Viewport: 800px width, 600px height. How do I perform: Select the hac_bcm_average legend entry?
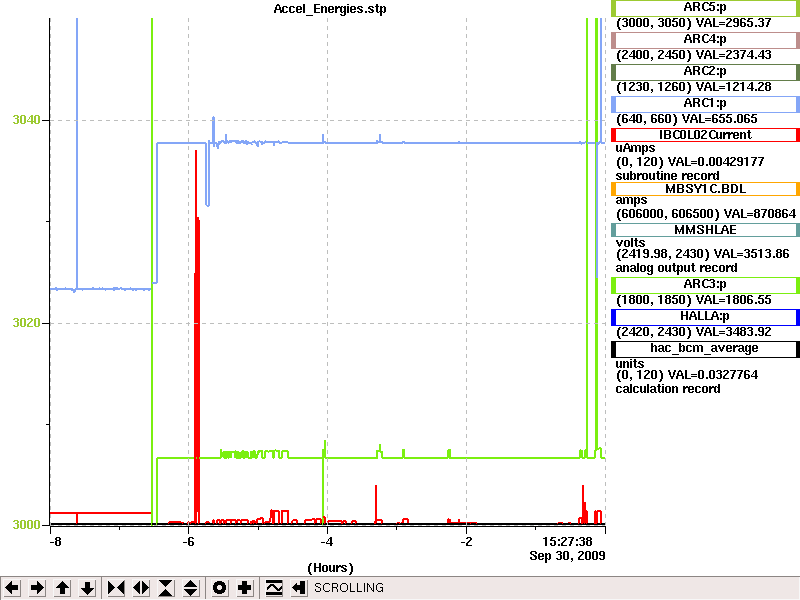tap(705, 349)
